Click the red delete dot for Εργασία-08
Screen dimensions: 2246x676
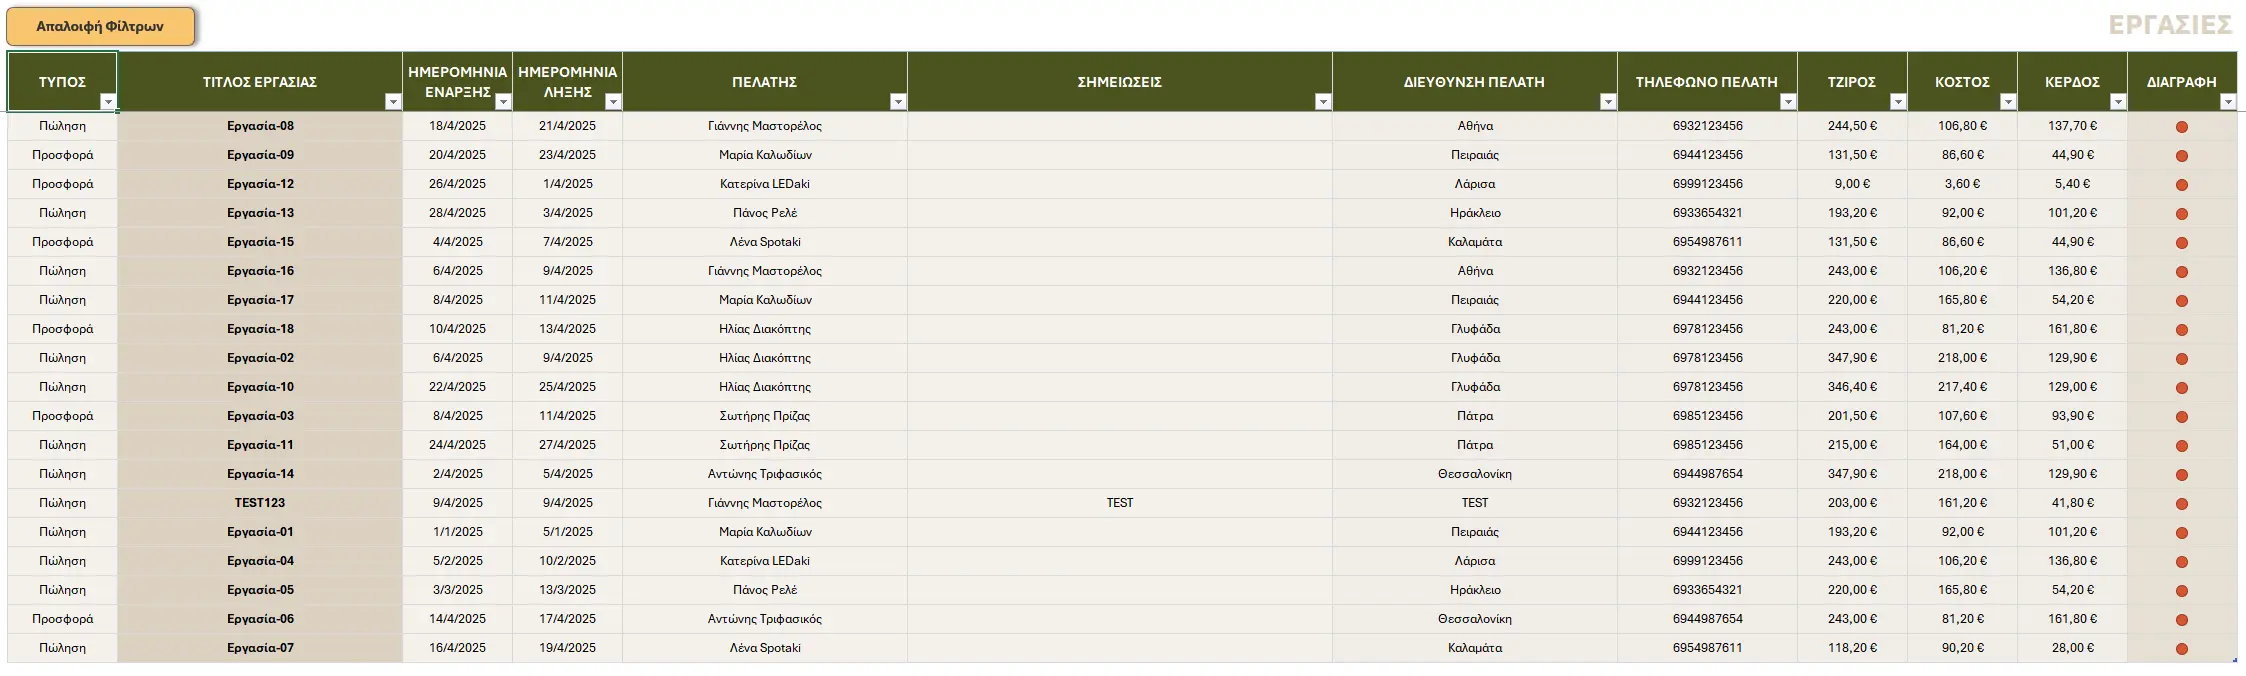click(x=2182, y=127)
